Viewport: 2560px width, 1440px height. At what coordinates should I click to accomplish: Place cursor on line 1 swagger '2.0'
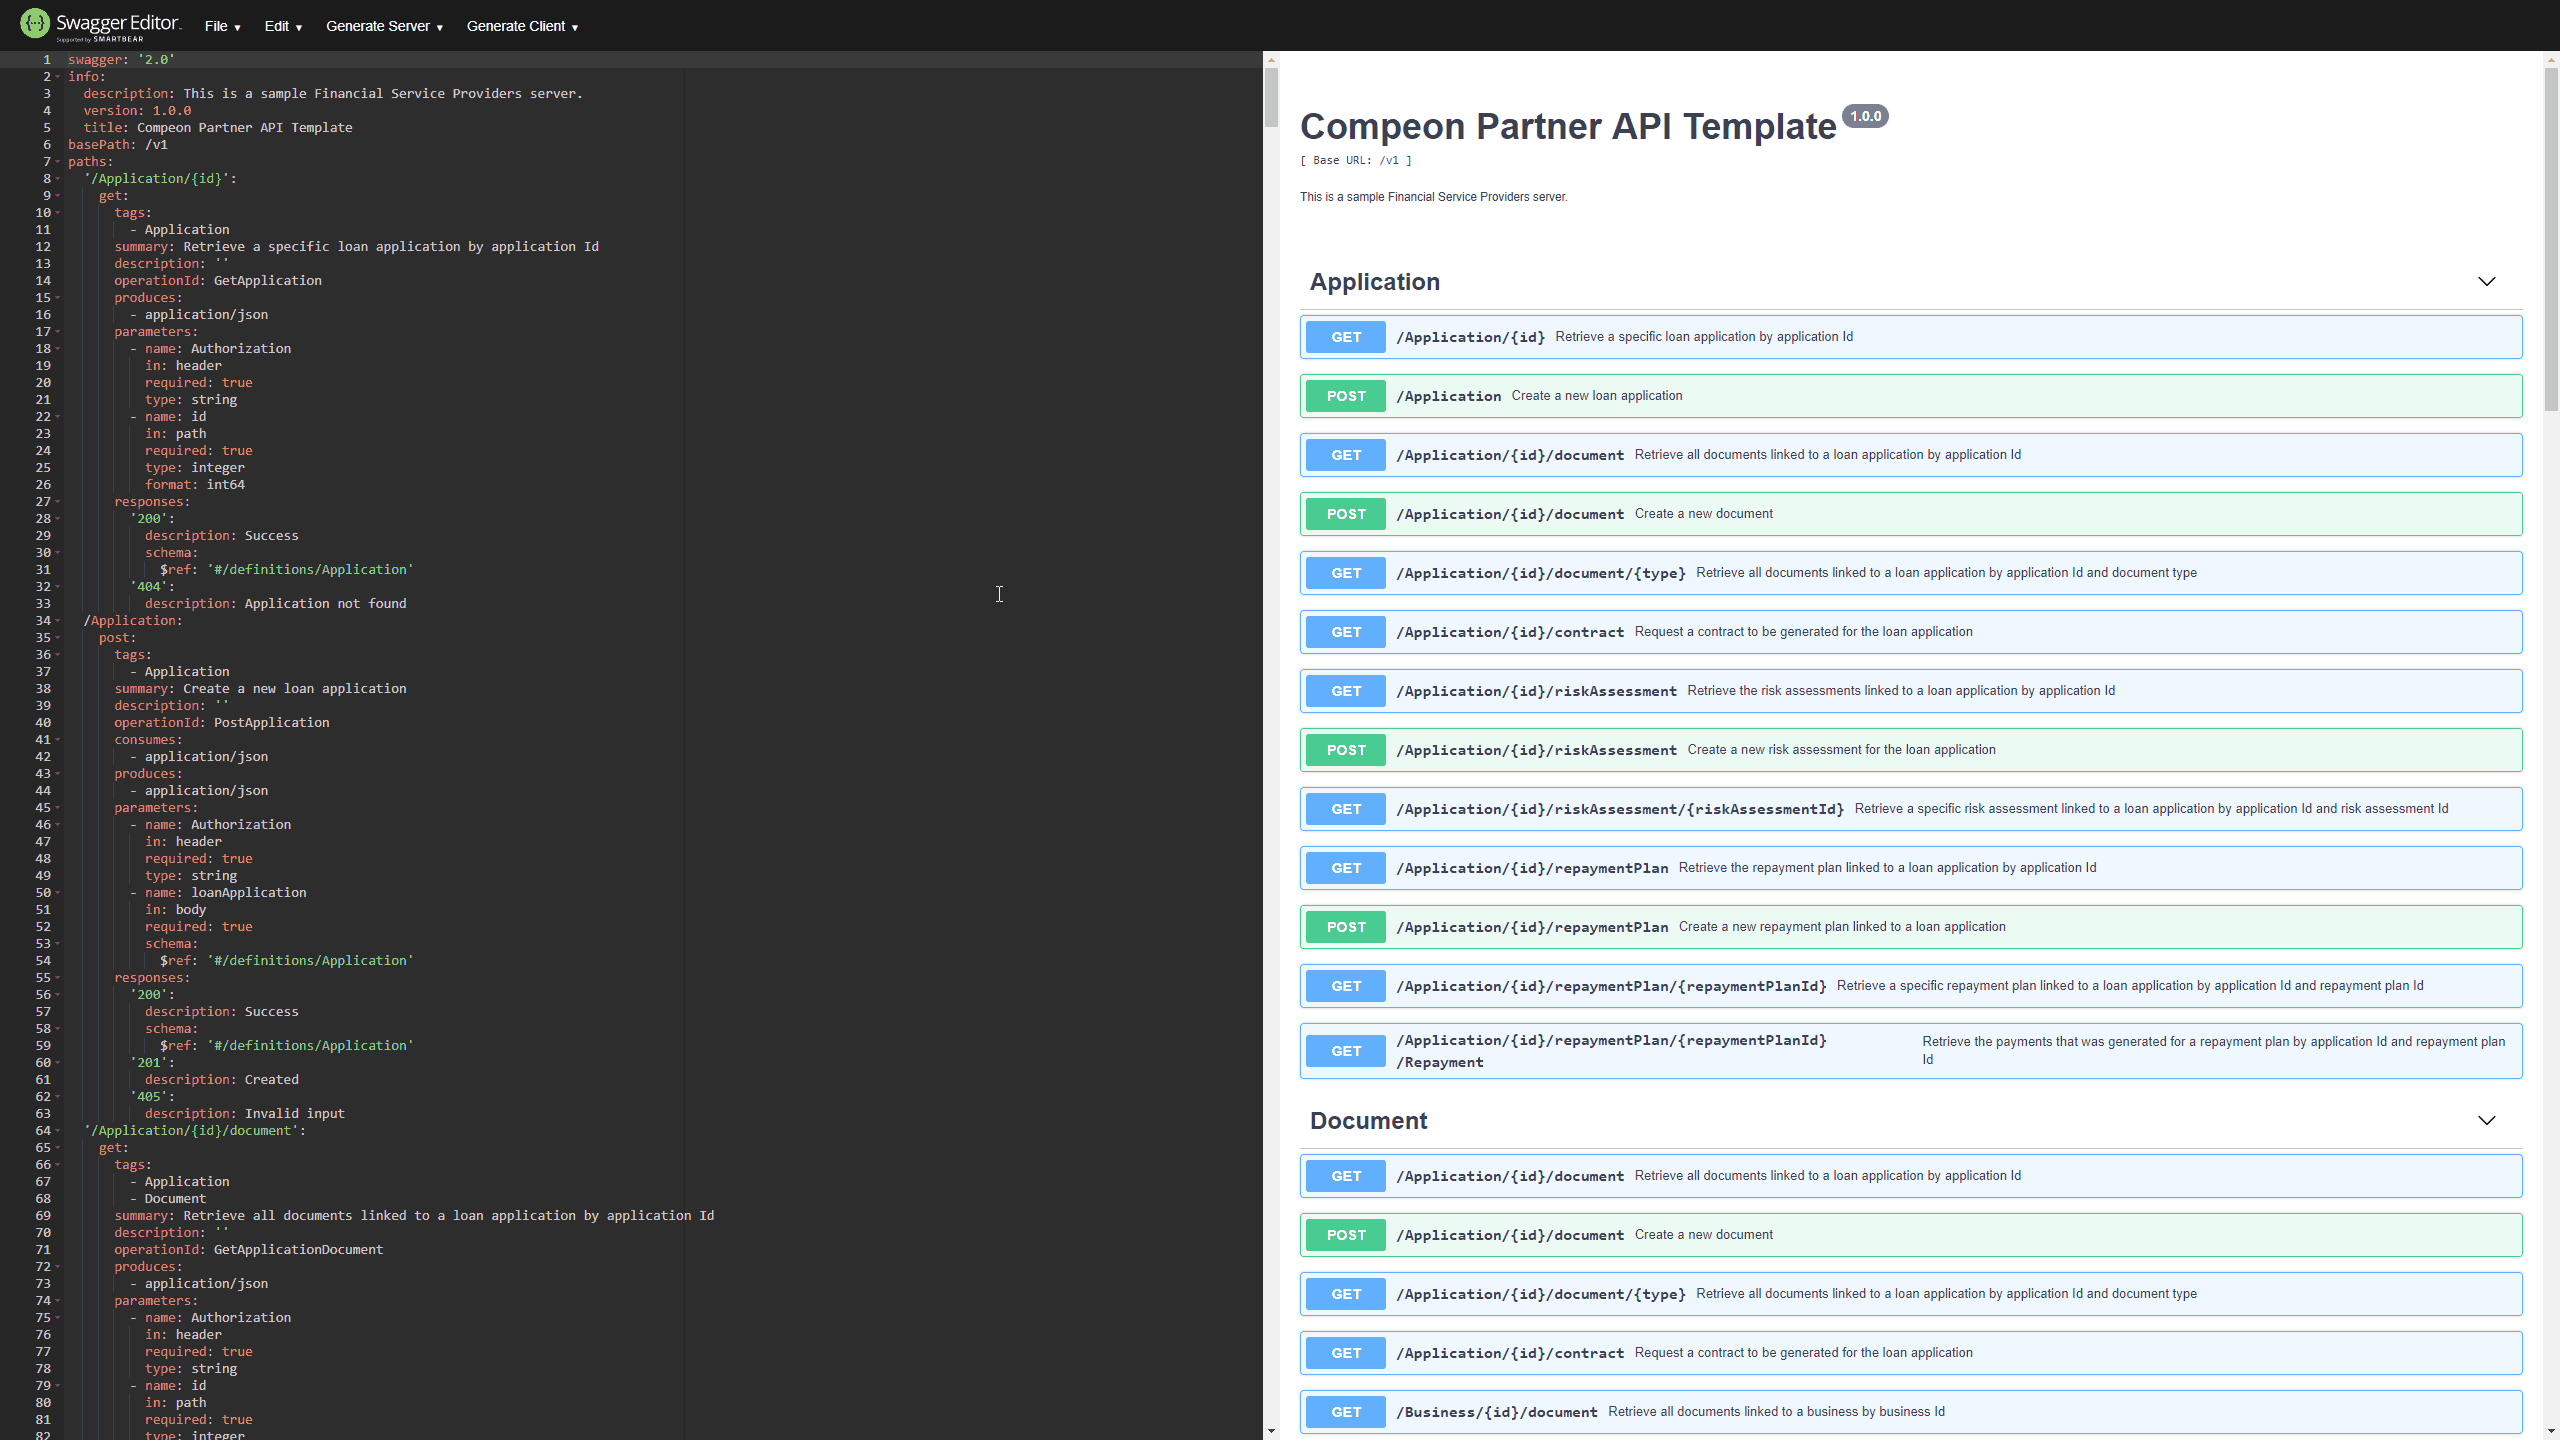pos(122,60)
